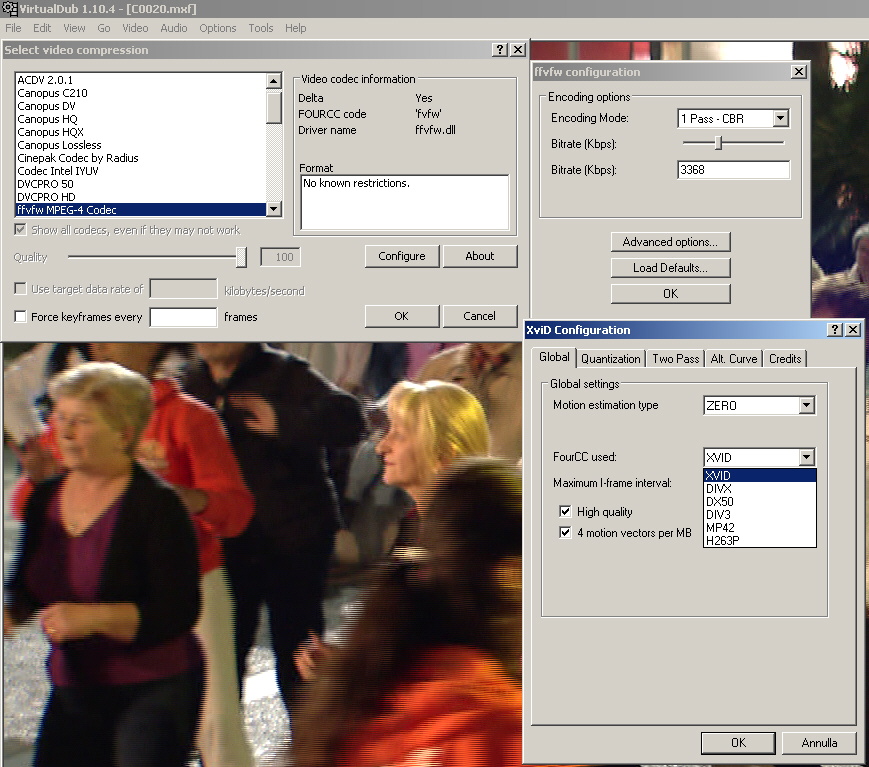Click codec list scrollbar down arrow

pyautogui.click(x=274, y=209)
